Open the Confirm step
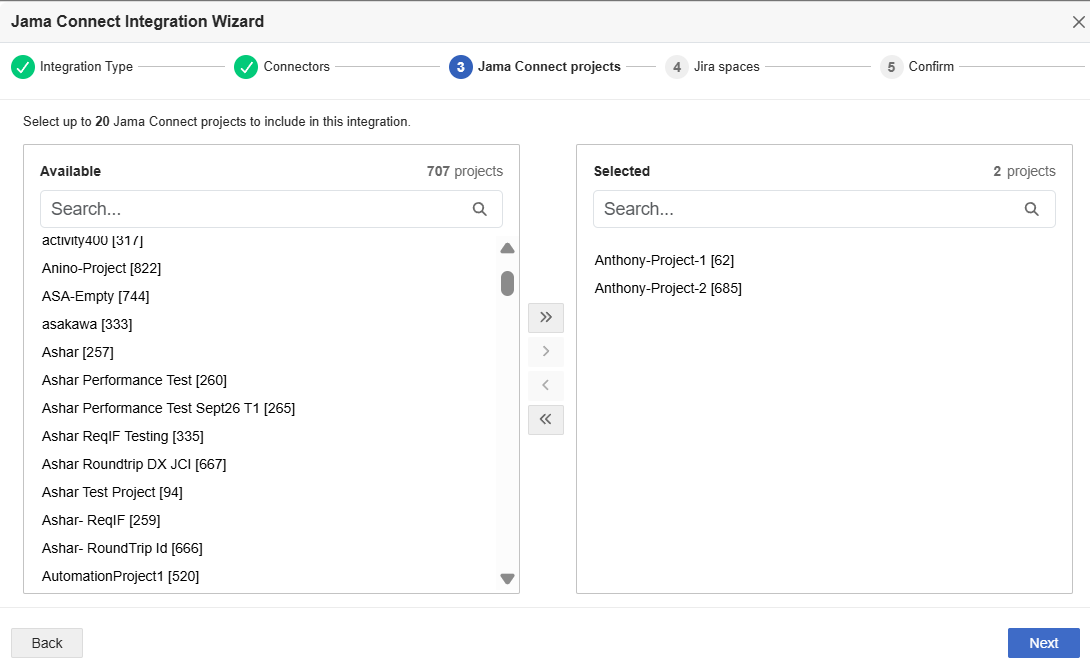The height and width of the screenshot is (661, 1090). coord(931,67)
